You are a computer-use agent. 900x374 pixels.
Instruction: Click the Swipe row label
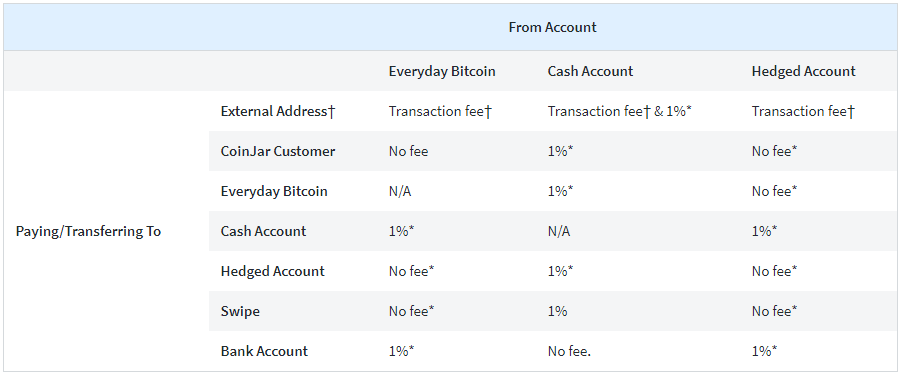coord(240,311)
